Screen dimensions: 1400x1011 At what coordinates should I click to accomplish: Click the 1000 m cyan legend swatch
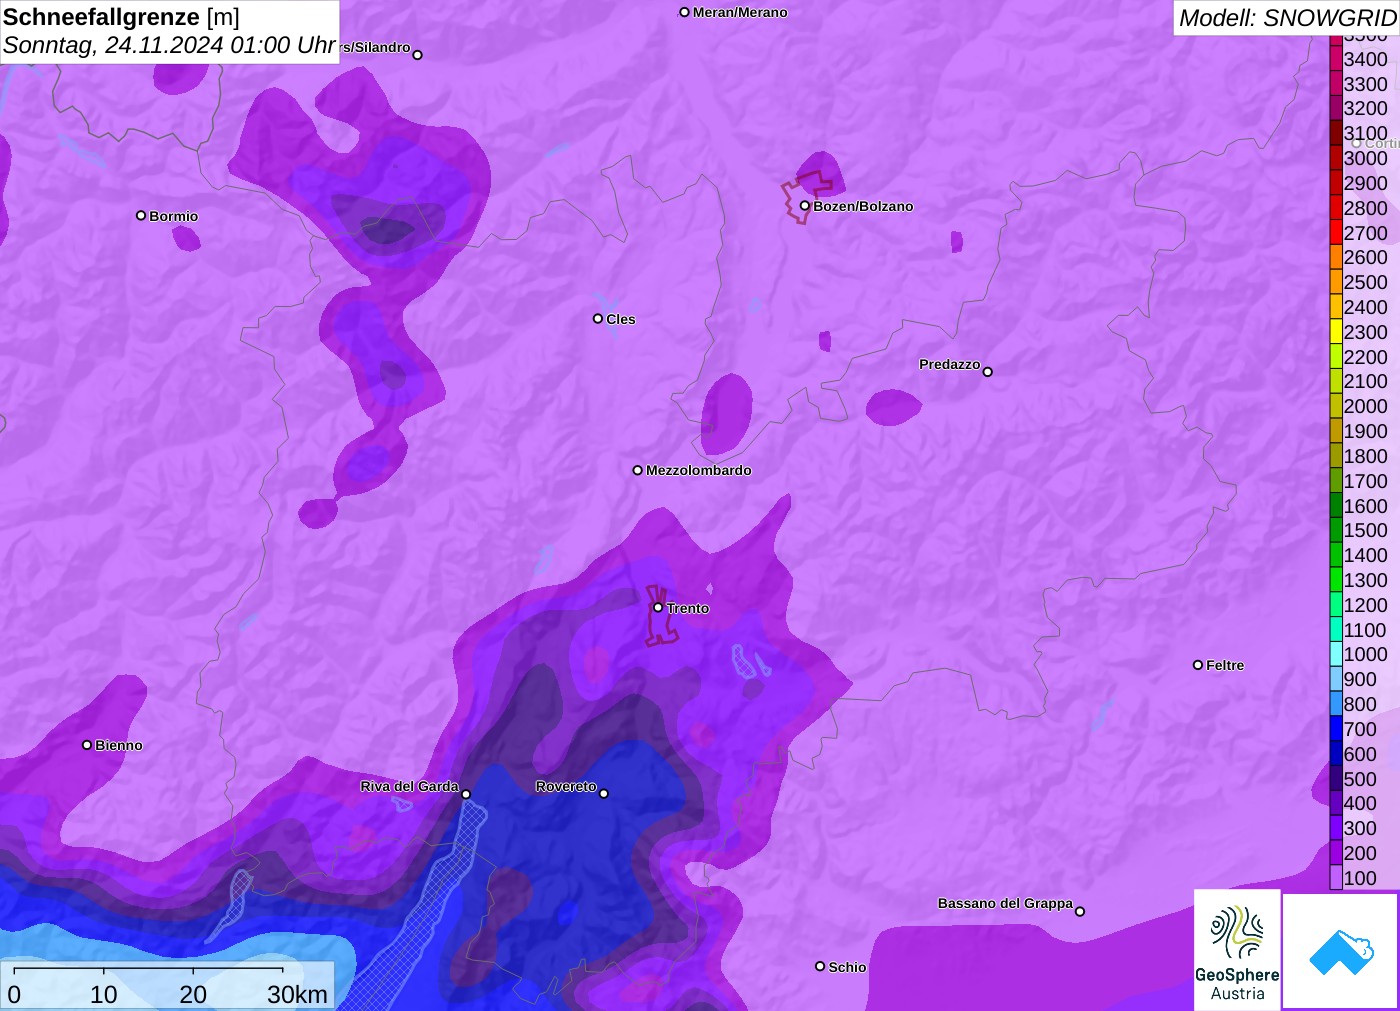pyautogui.click(x=1336, y=654)
